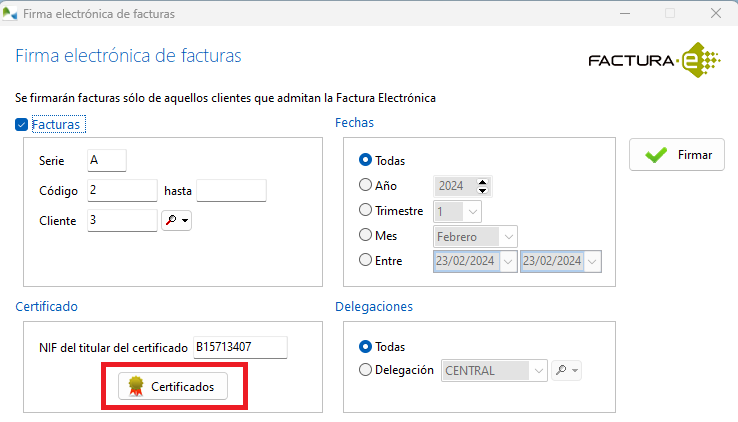Enable the Entre date range option

[365, 261]
